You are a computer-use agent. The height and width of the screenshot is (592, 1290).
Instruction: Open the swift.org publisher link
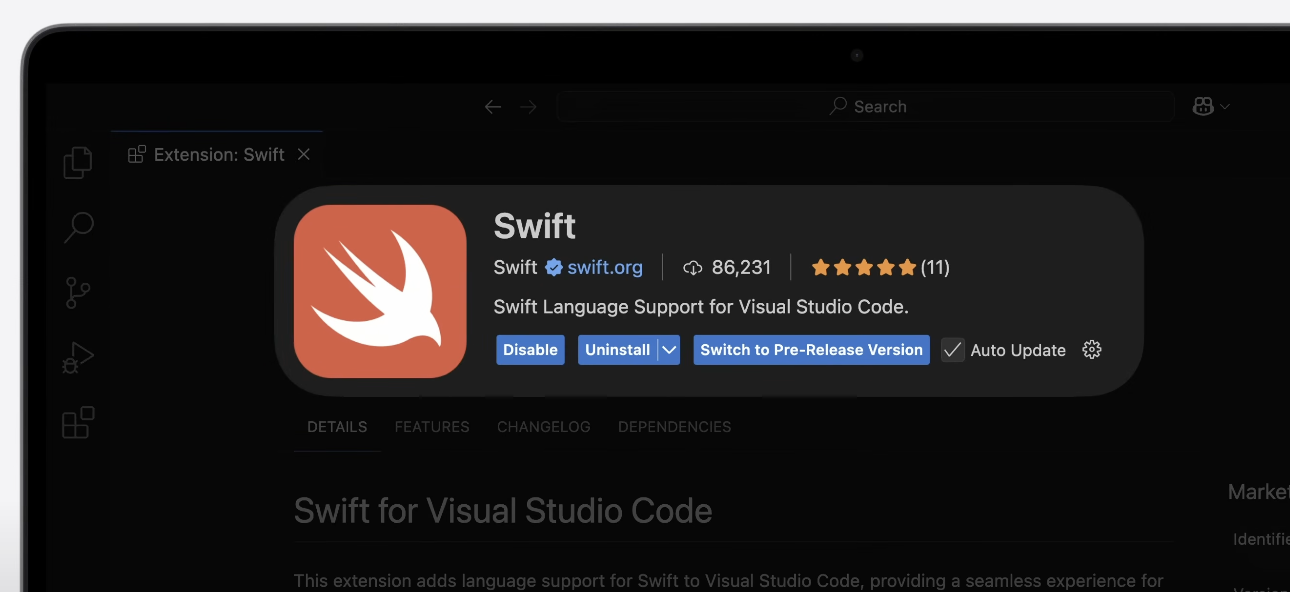605,267
